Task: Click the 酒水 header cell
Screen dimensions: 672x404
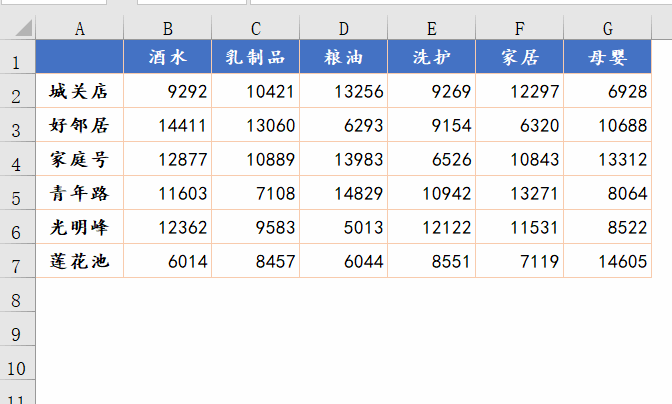Action: (x=167, y=58)
